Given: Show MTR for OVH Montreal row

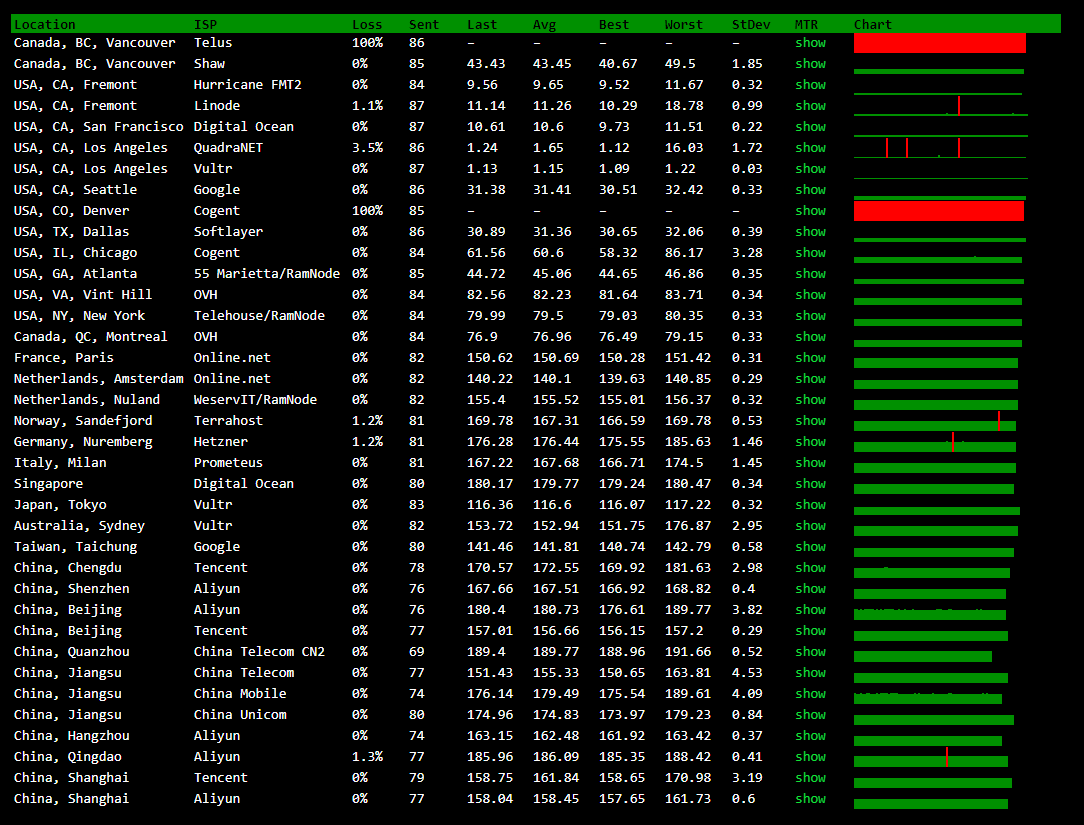Looking at the screenshot, I should tap(810, 337).
